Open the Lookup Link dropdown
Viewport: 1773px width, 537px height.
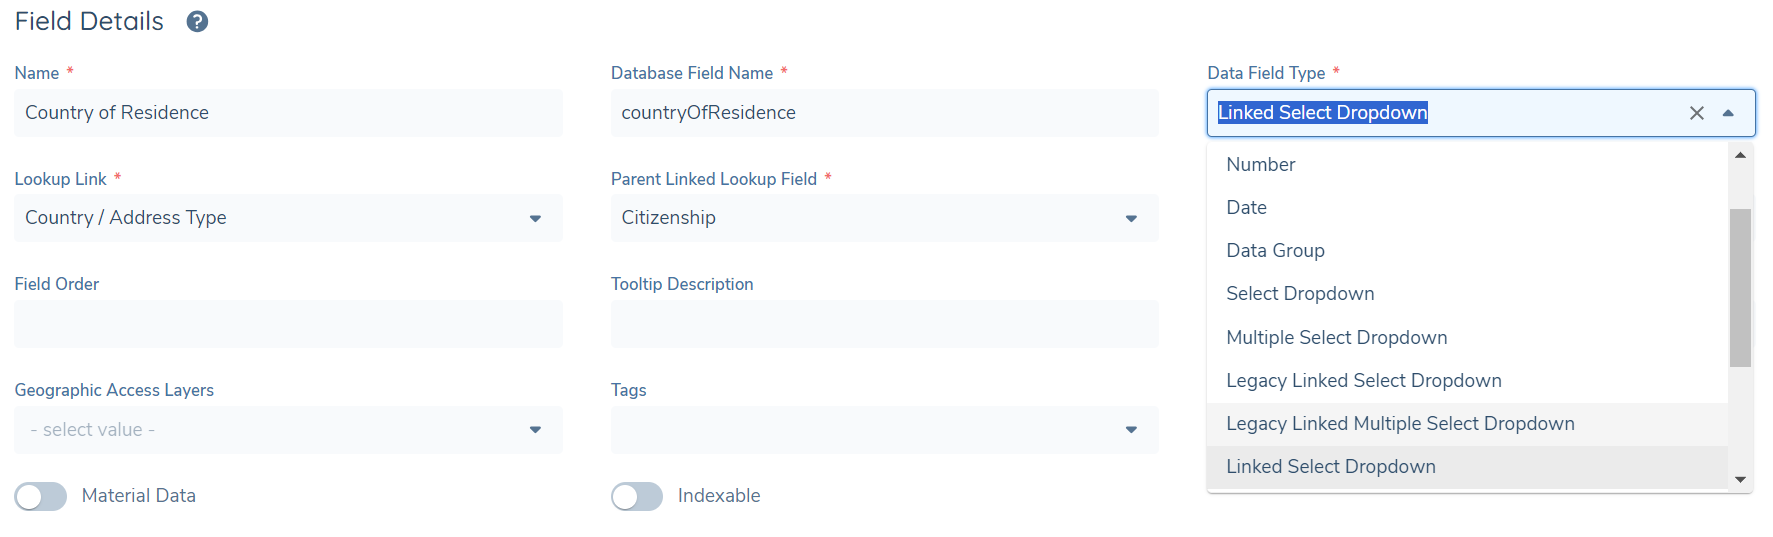point(535,218)
